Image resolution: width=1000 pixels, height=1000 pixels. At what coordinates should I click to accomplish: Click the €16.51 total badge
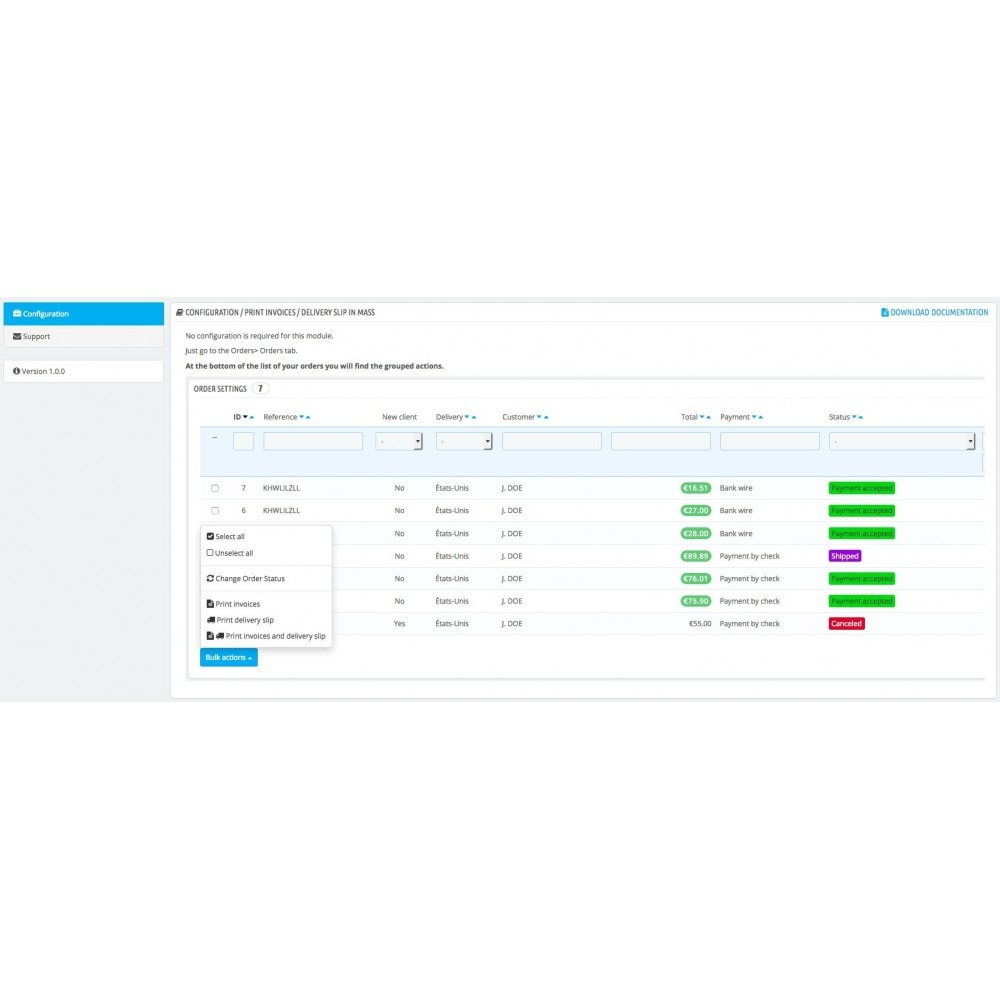(x=696, y=489)
